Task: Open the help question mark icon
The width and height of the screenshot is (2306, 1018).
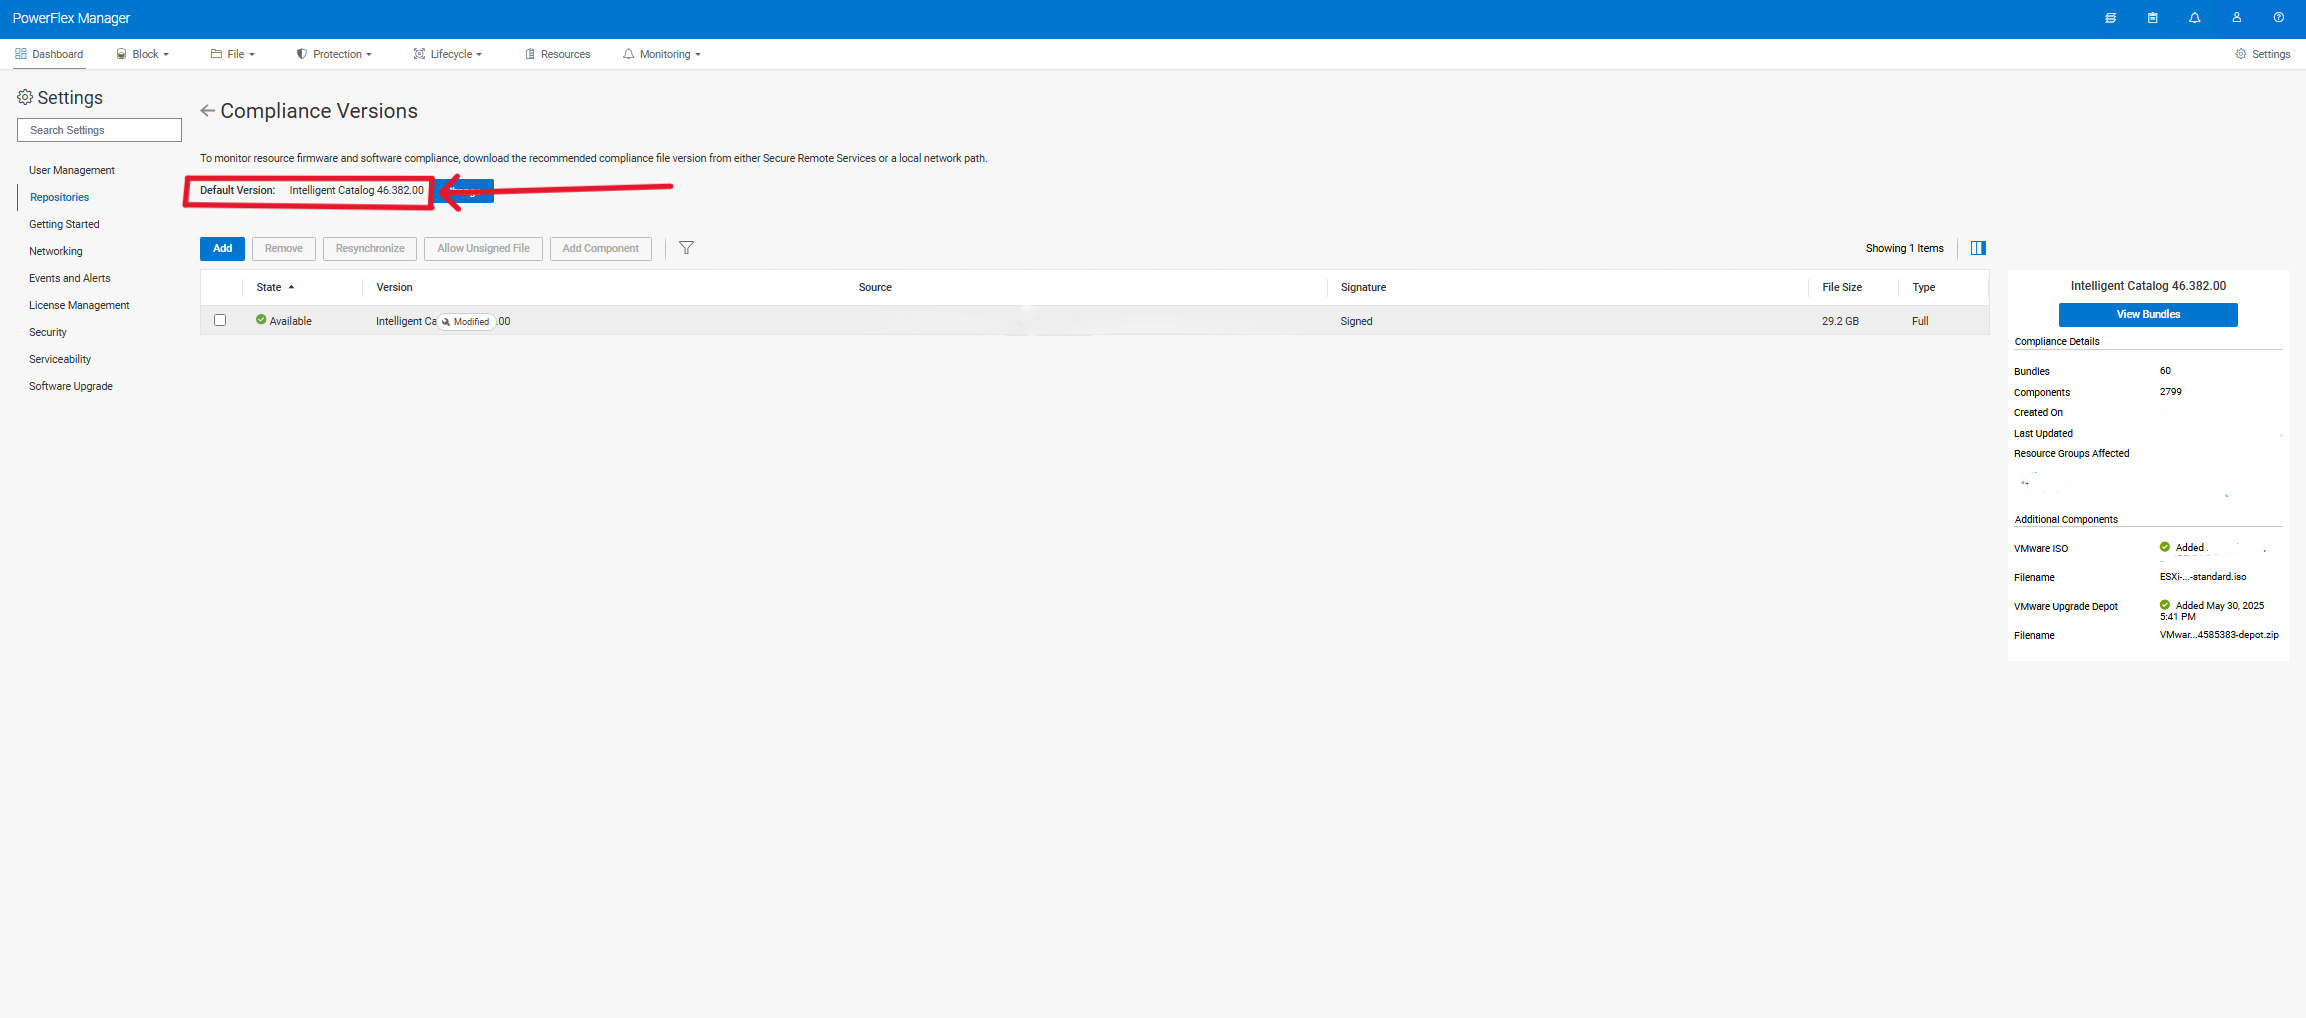Action: tap(2278, 18)
